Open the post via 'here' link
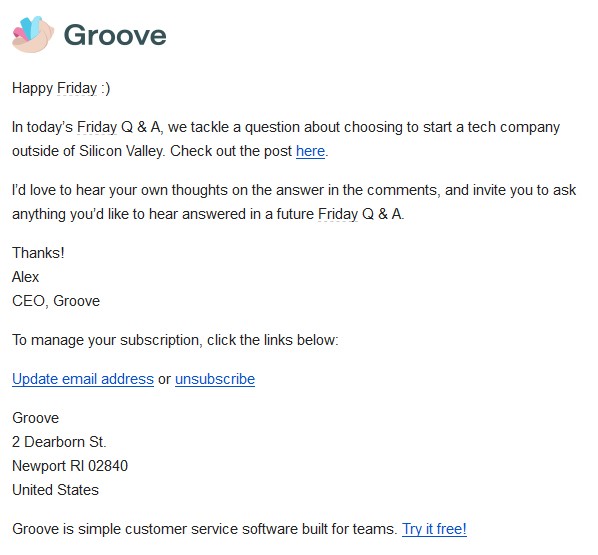Screen dimensions: 598x555 pyautogui.click(x=310, y=151)
